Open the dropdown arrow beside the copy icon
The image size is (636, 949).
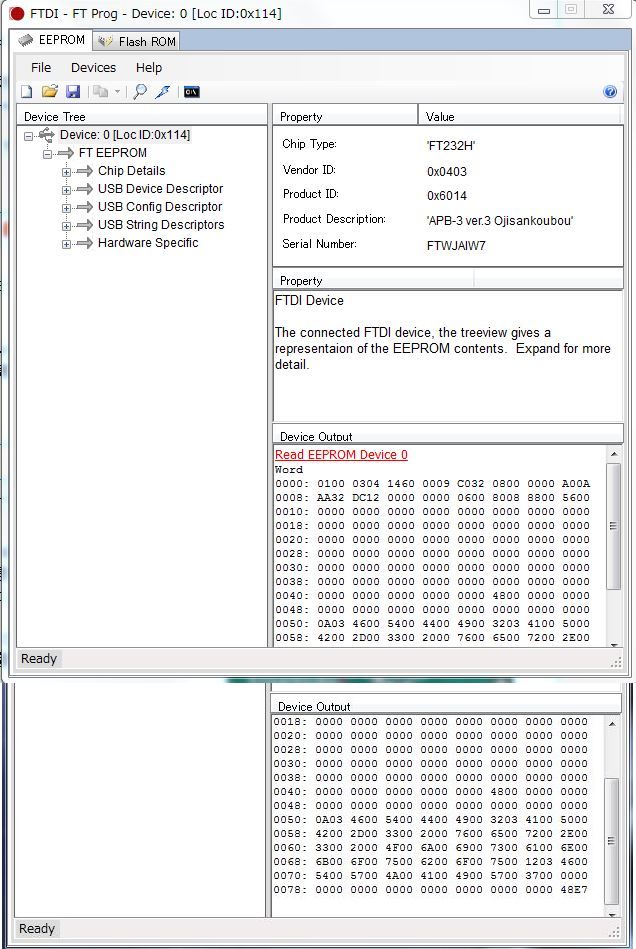tap(117, 92)
